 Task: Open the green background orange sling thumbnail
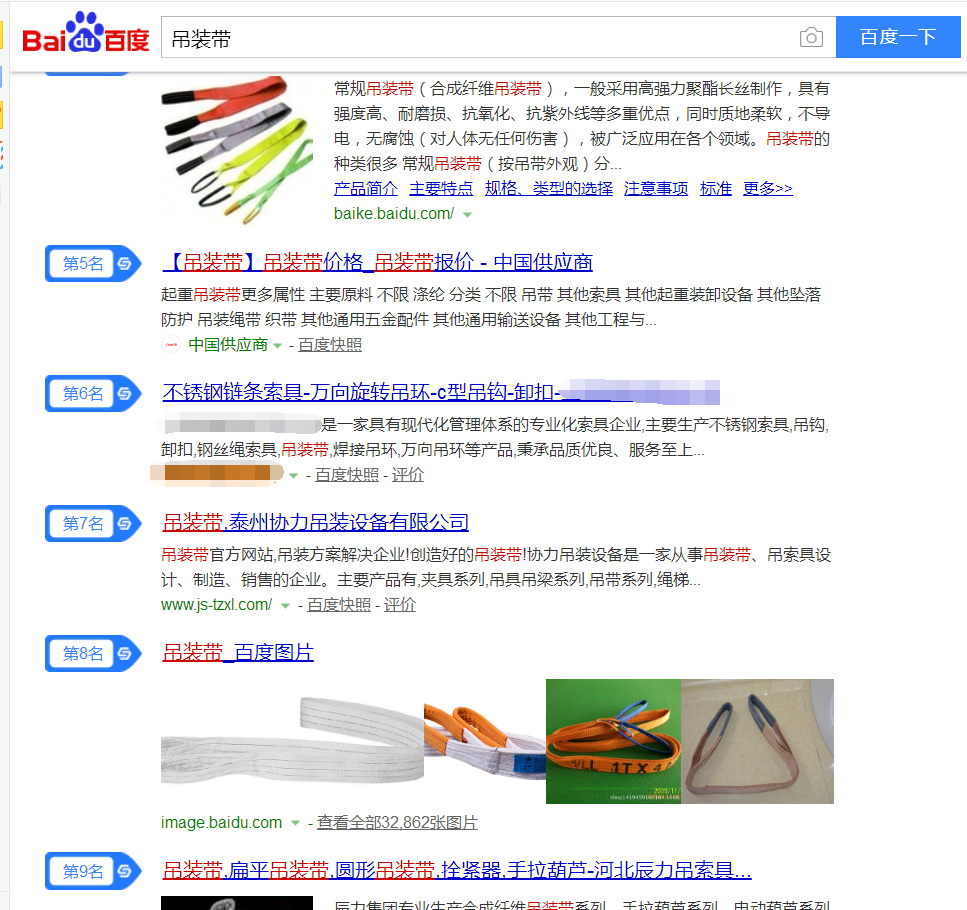tap(613, 741)
